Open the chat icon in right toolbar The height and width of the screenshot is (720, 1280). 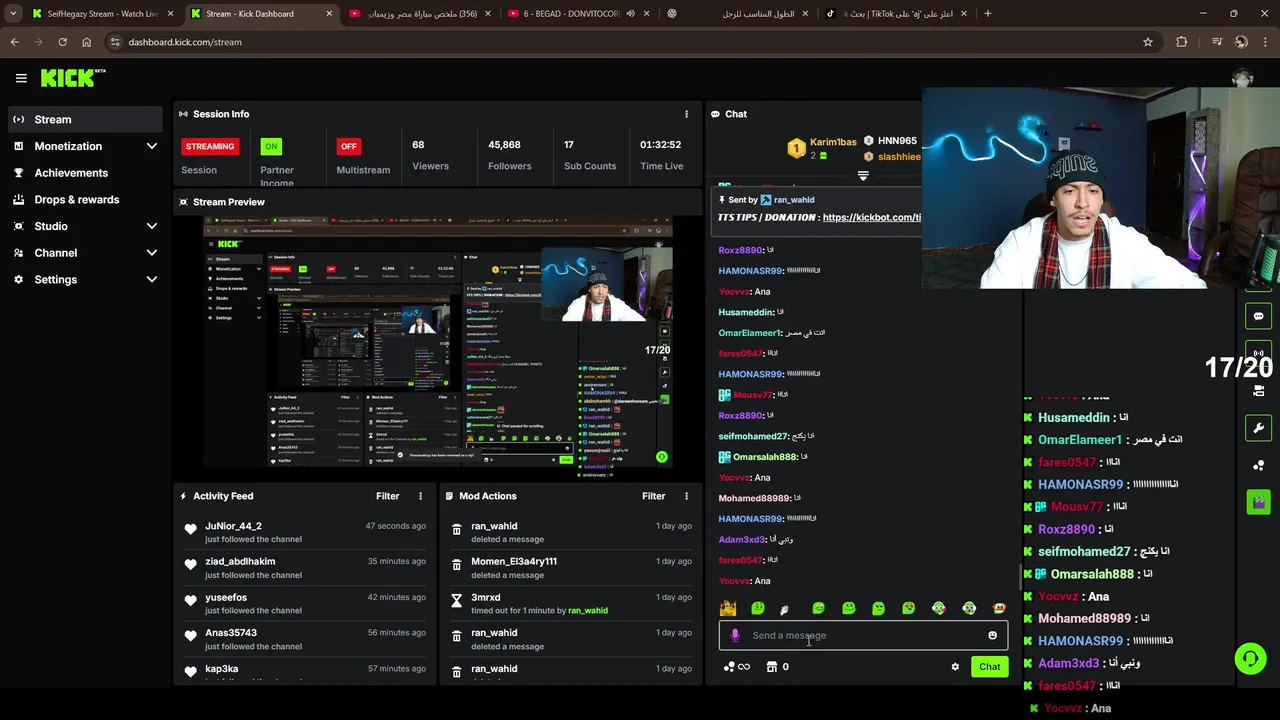[x=1258, y=316]
